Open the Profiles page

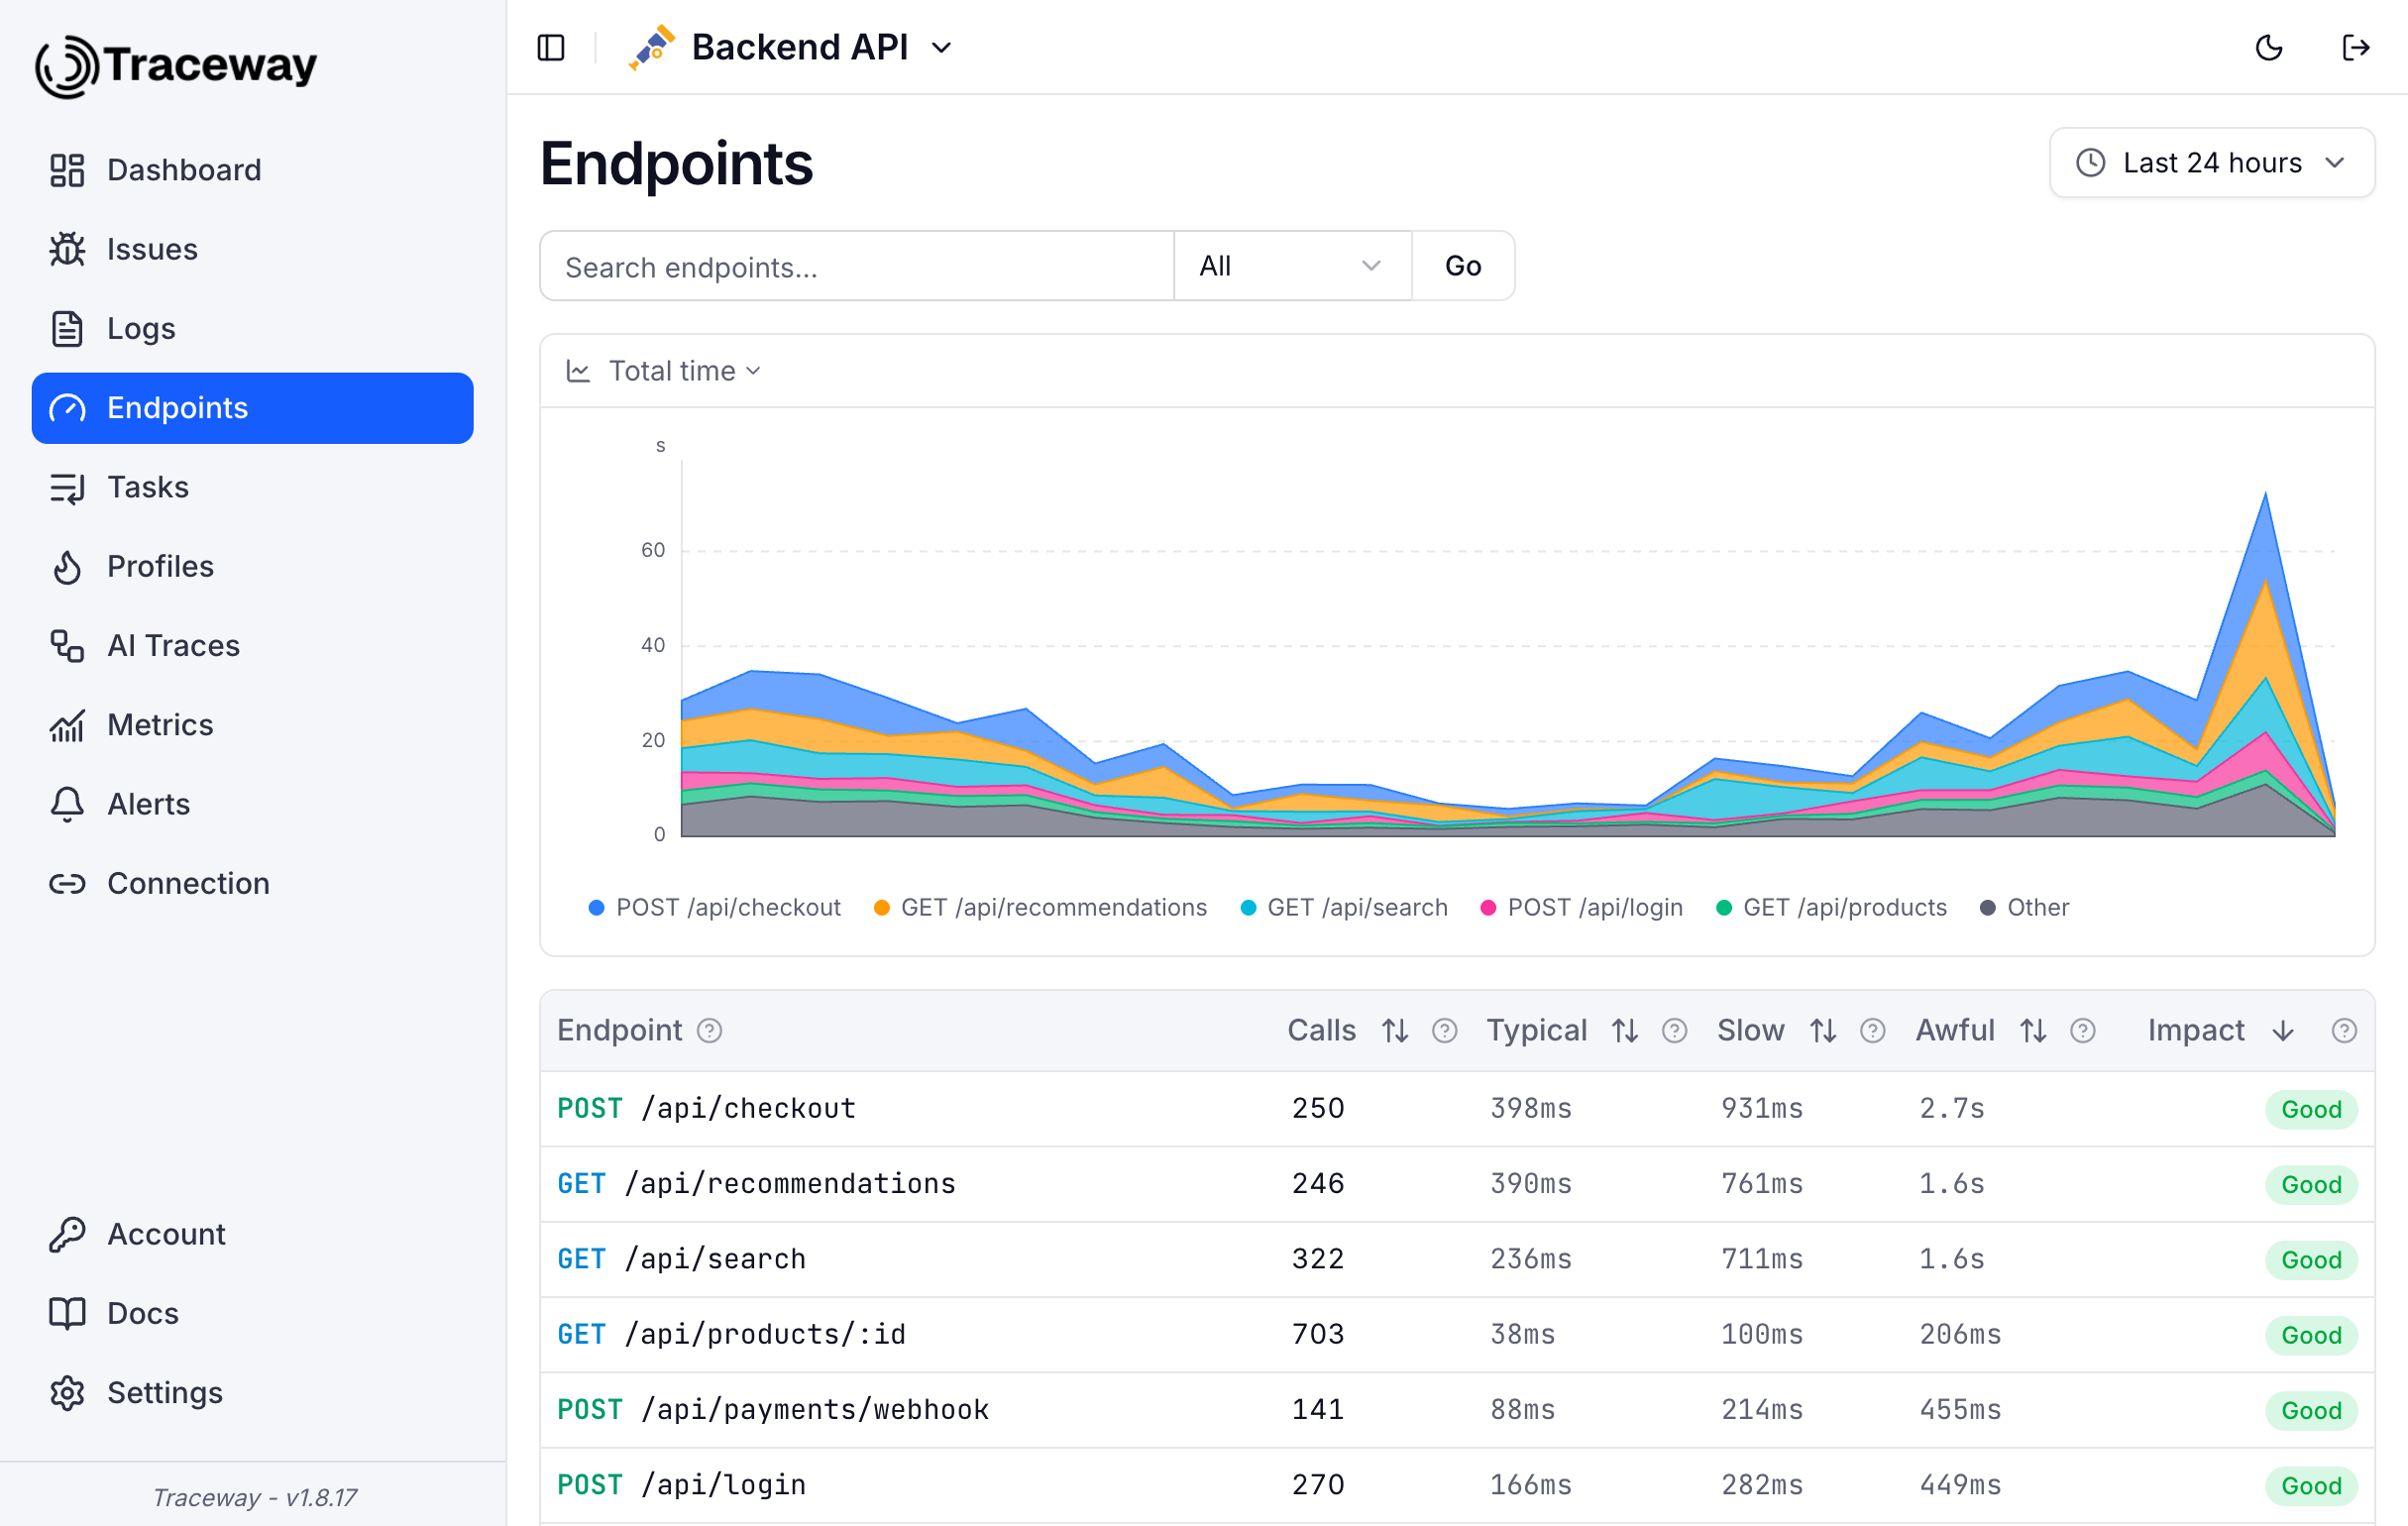(x=252, y=566)
